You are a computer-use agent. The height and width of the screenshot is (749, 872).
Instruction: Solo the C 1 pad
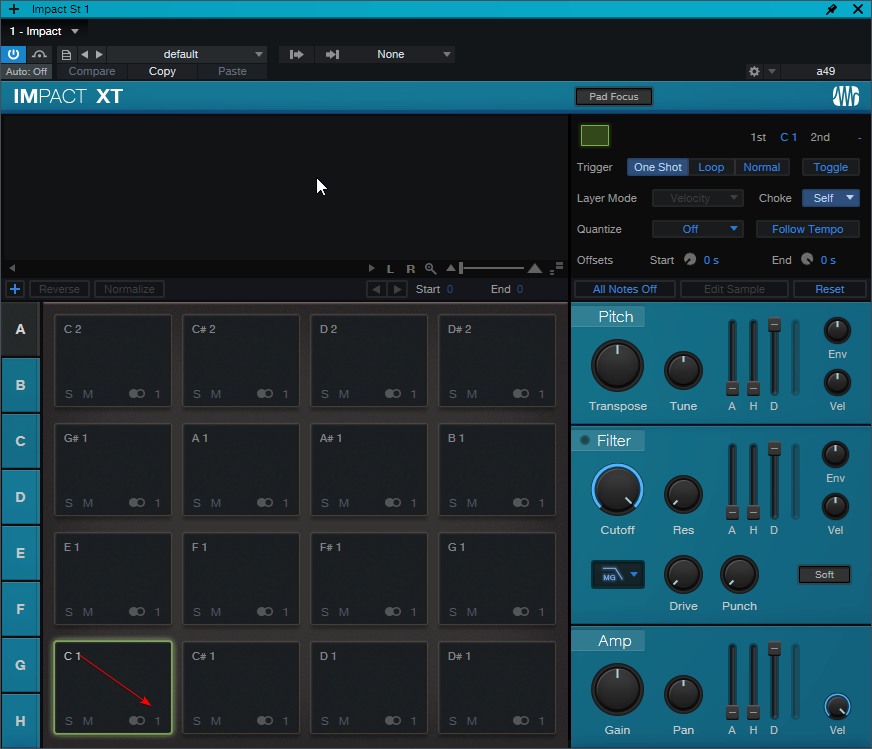69,721
